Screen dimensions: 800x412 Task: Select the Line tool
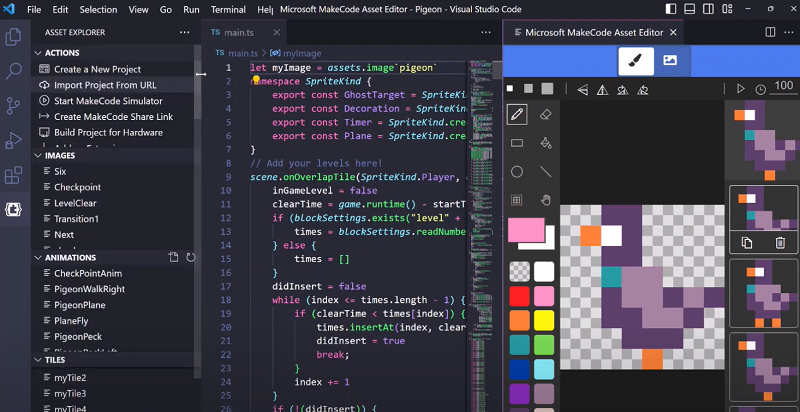pos(545,172)
